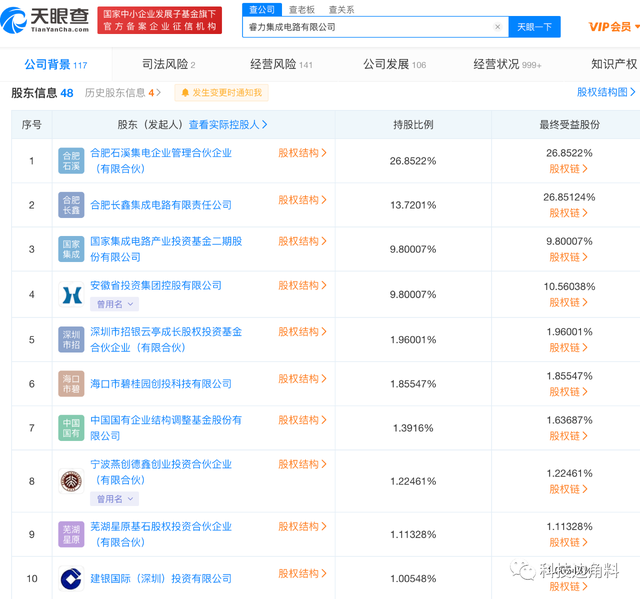Open the 合肥石溪 shareholder avatar icon
The image size is (640, 599).
click(71, 161)
